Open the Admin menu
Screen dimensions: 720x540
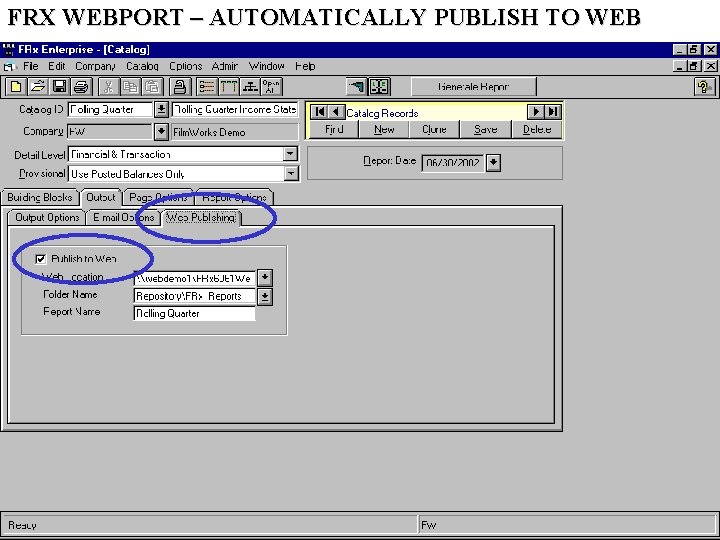click(x=225, y=66)
